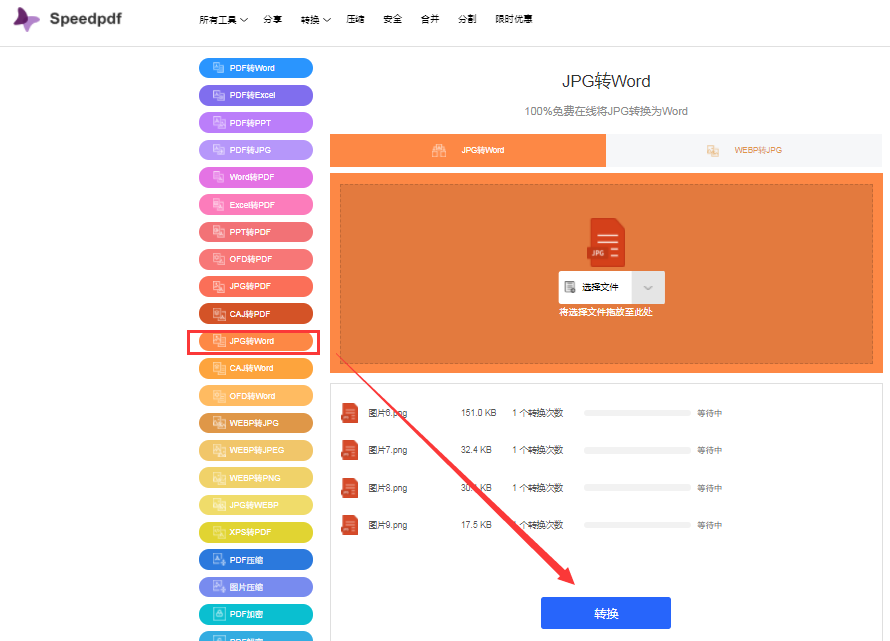Select file name 图片8.png
This screenshot has height=641, width=890.
click(388, 488)
